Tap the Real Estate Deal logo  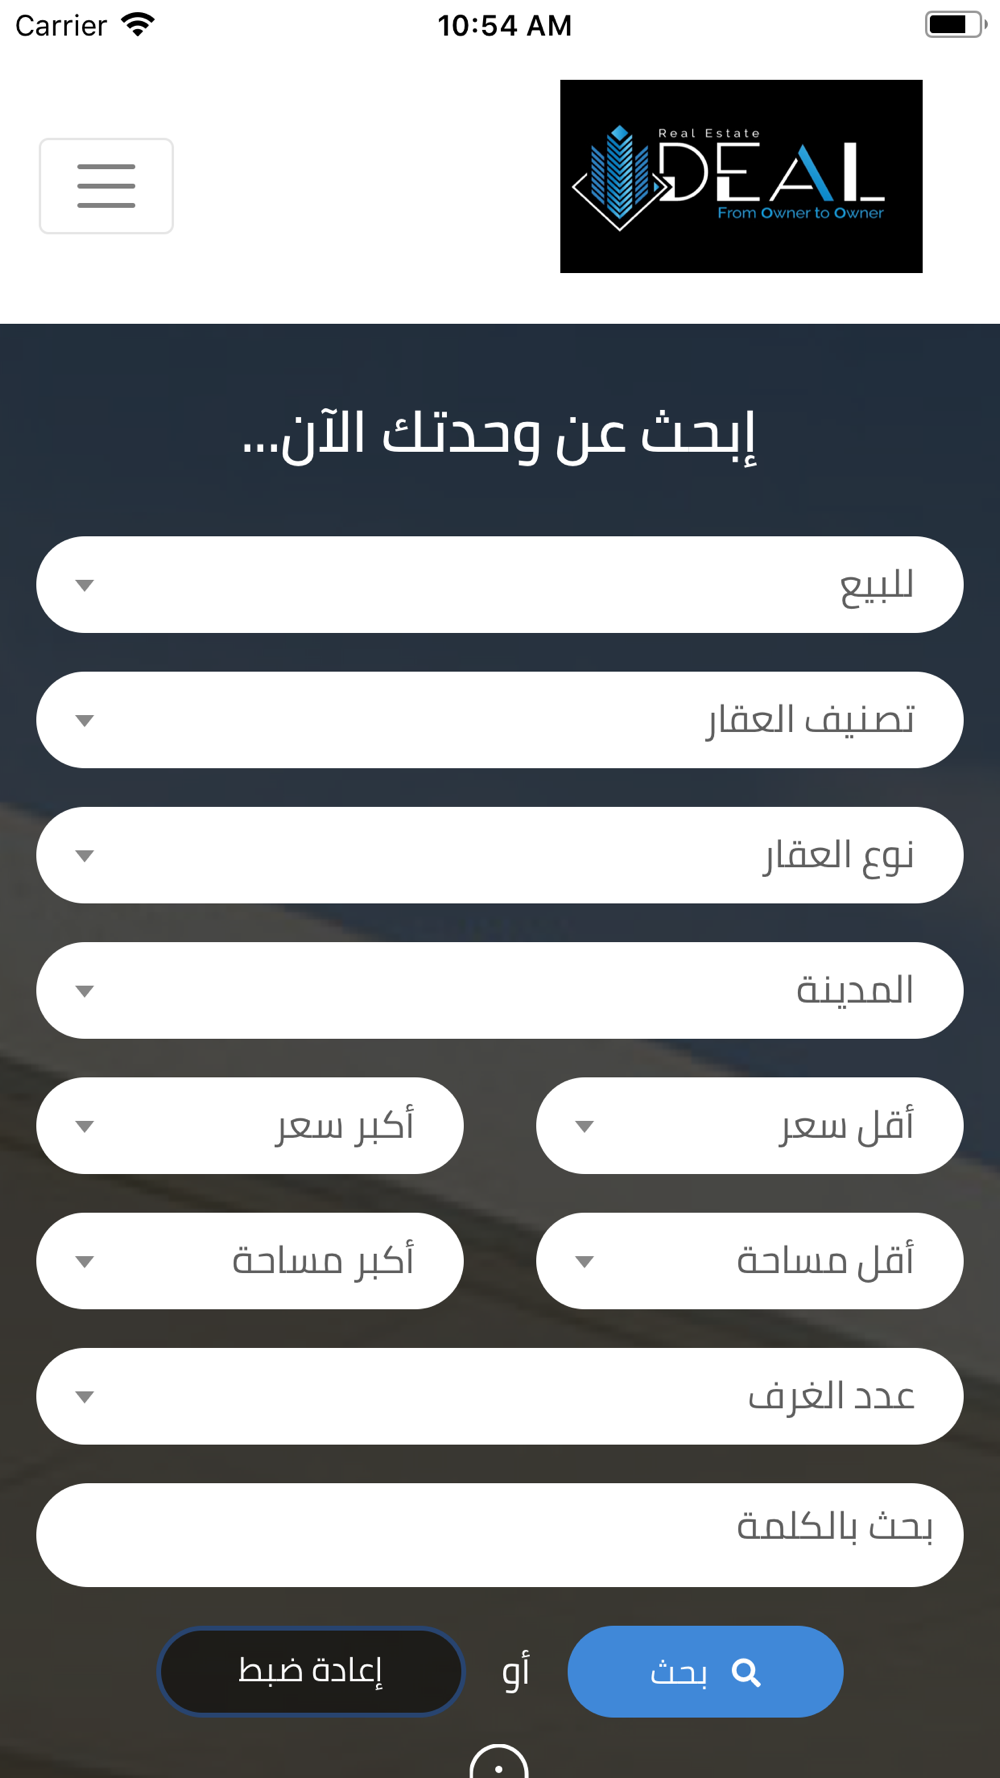click(741, 176)
